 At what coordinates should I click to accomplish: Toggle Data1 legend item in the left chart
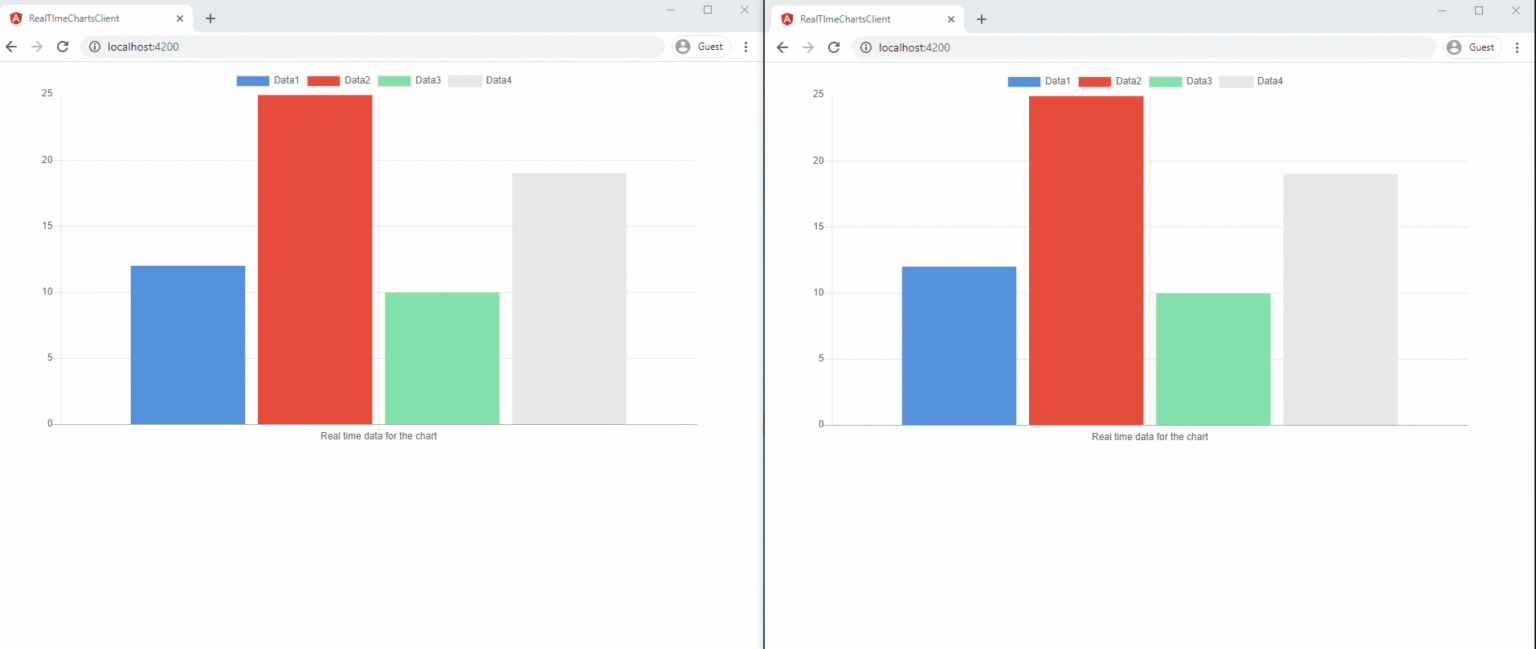[268, 80]
